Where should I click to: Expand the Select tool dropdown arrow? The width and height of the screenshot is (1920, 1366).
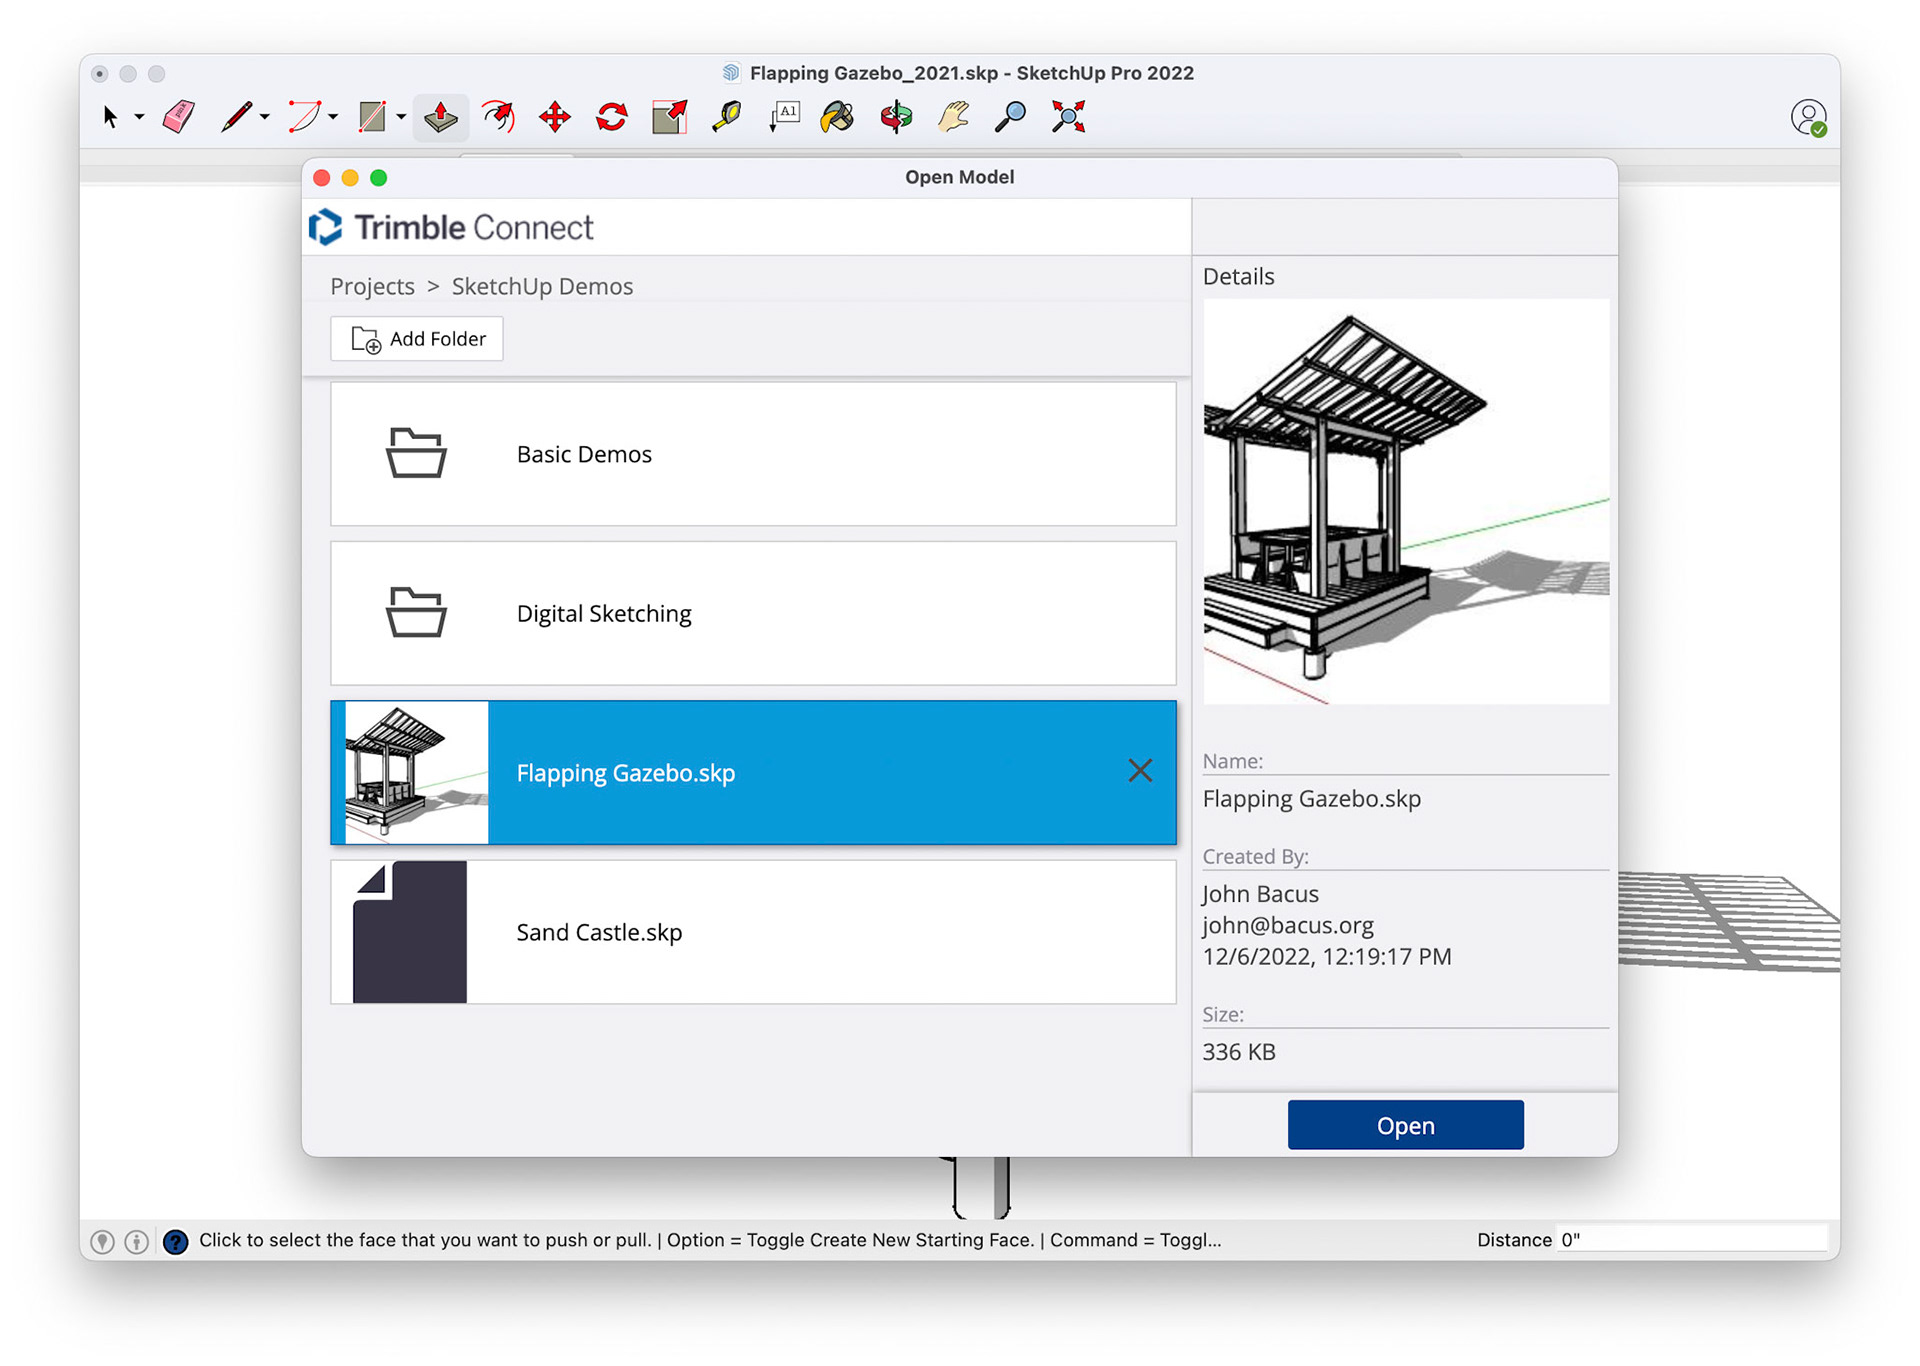coord(139,117)
